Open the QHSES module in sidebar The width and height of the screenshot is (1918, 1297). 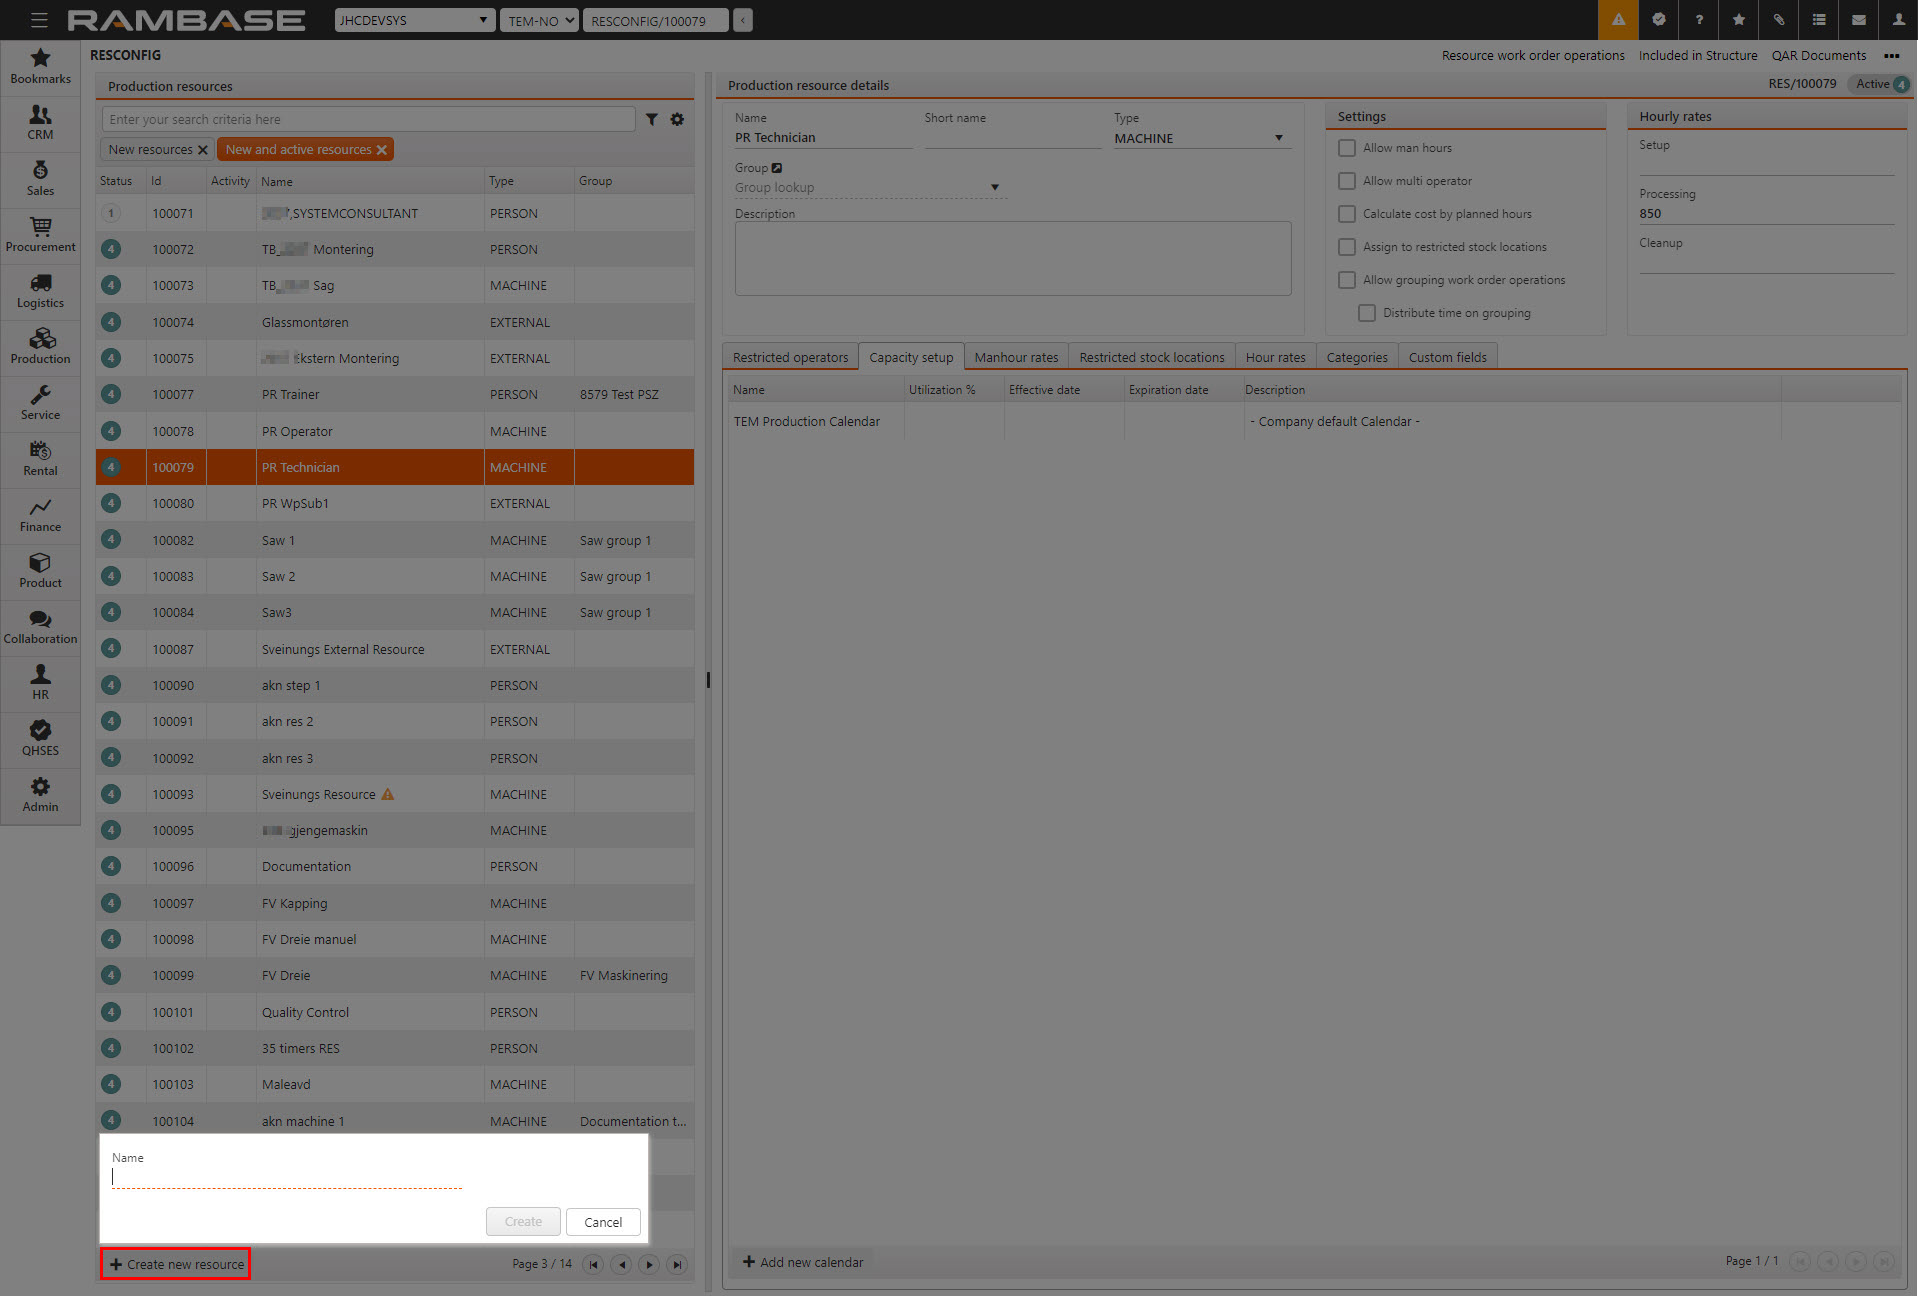click(x=40, y=738)
